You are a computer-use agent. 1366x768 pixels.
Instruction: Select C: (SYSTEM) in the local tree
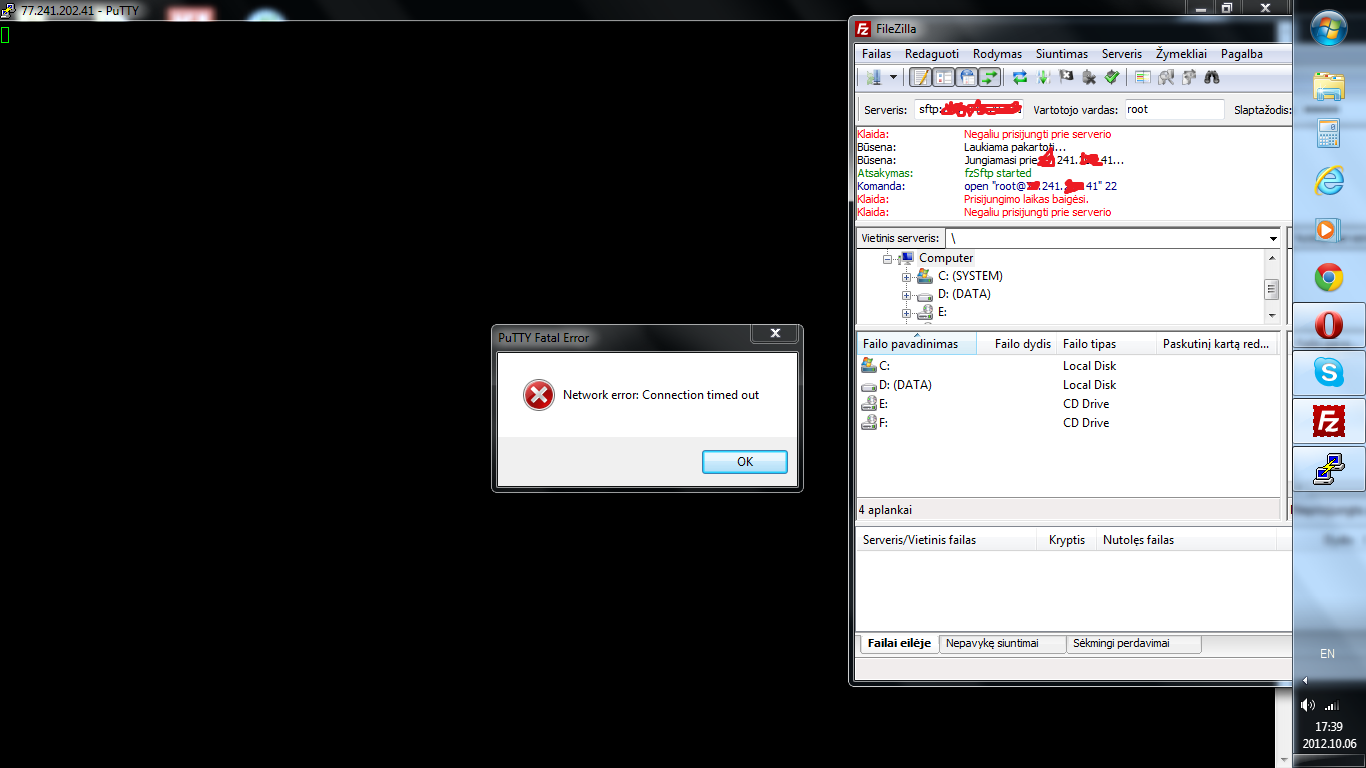click(970, 276)
